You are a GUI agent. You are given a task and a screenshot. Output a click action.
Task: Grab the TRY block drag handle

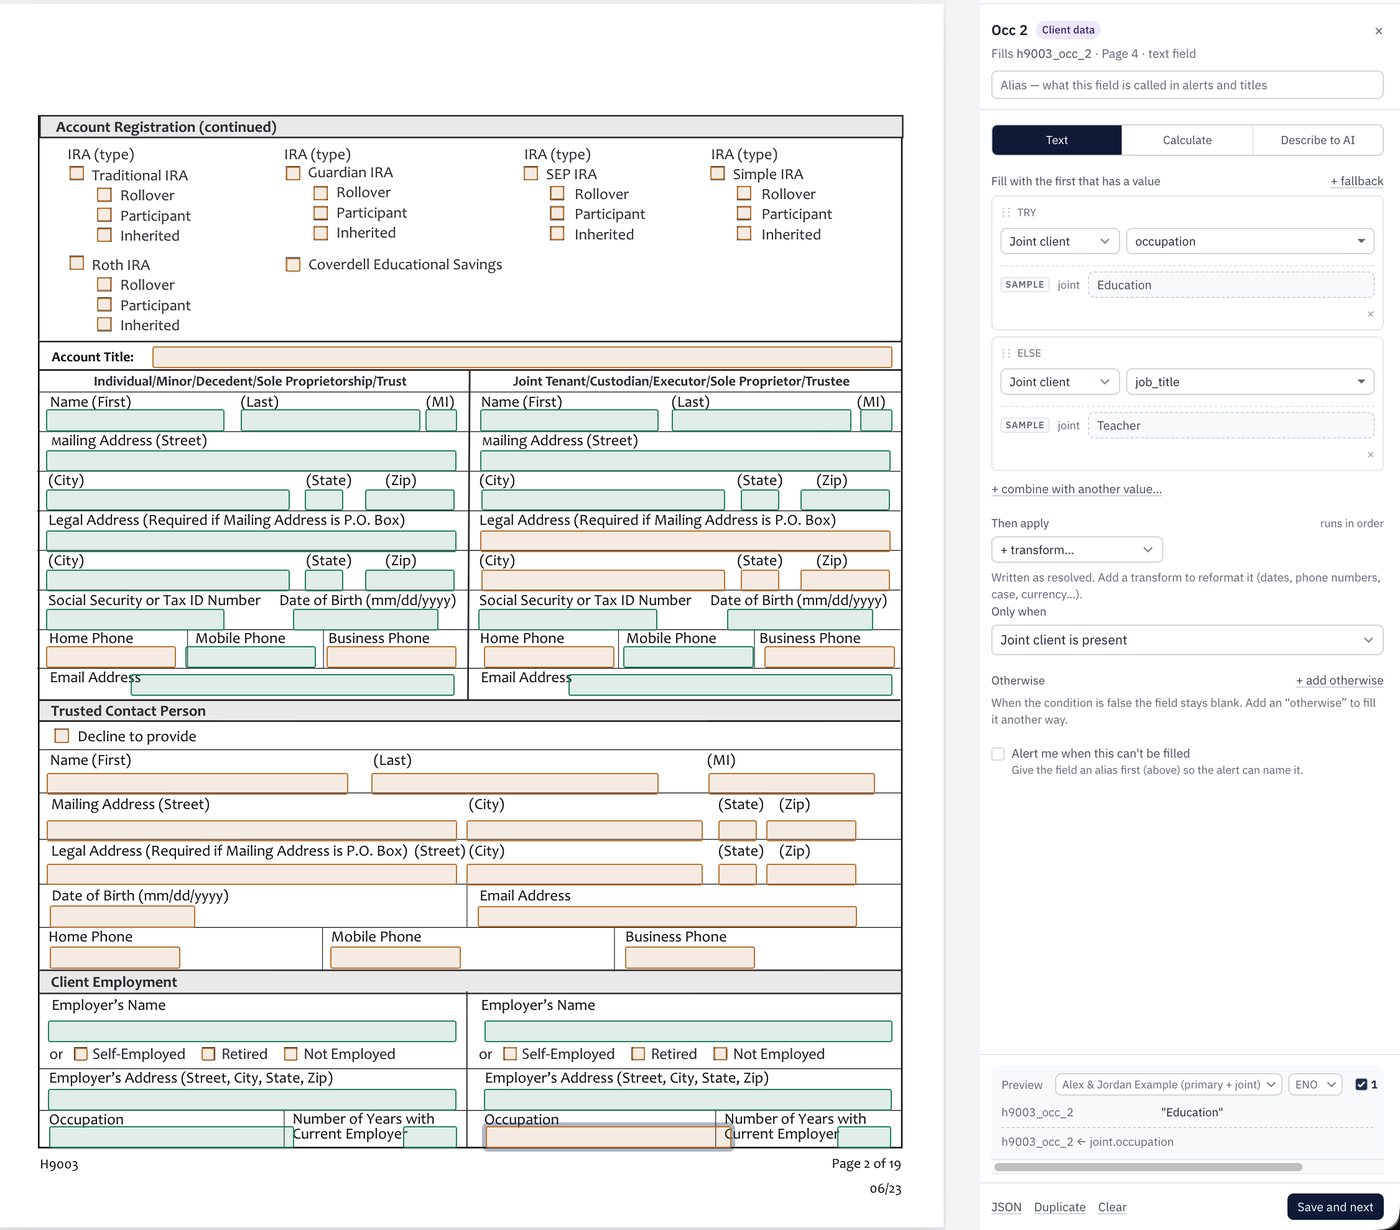pos(1006,213)
